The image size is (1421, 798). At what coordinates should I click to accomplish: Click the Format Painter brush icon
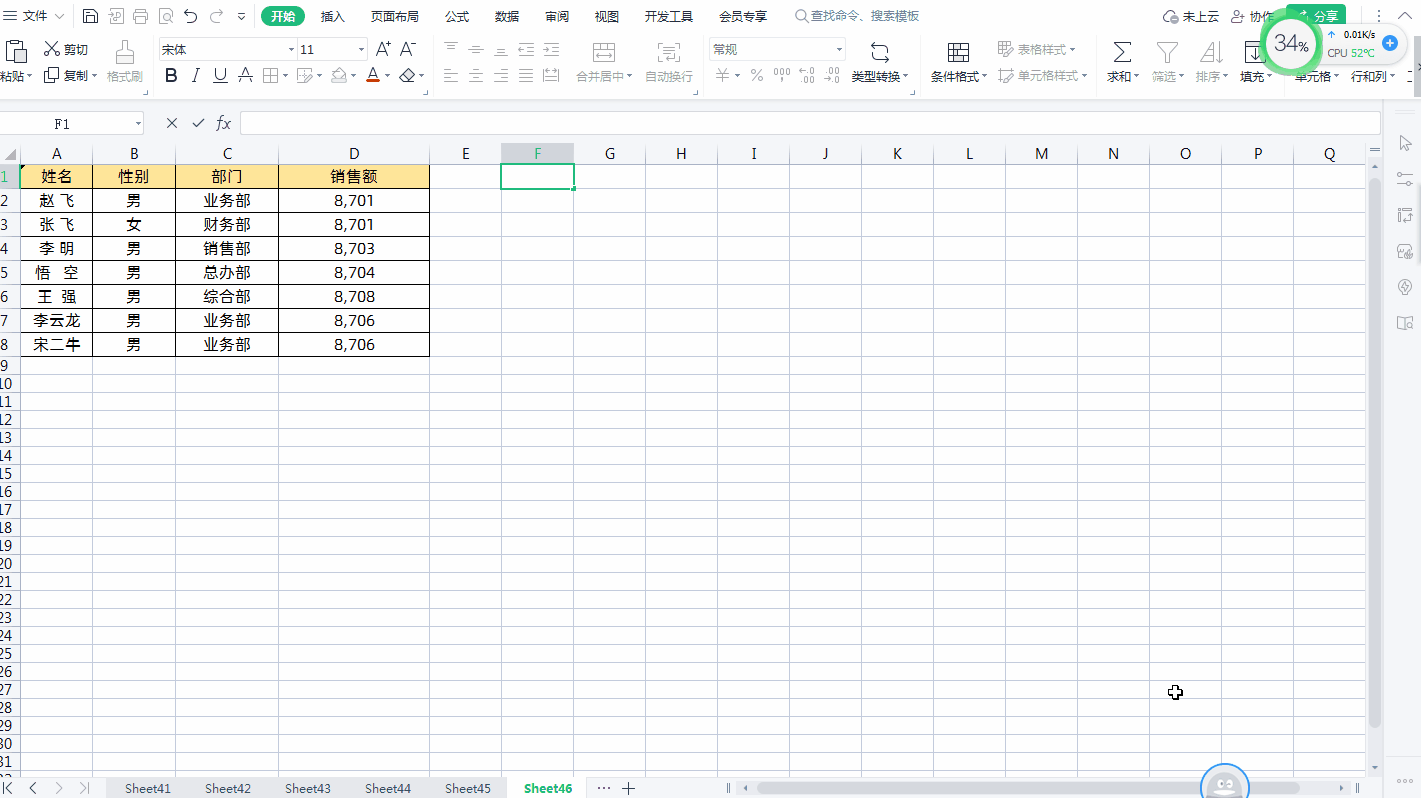pyautogui.click(x=125, y=51)
